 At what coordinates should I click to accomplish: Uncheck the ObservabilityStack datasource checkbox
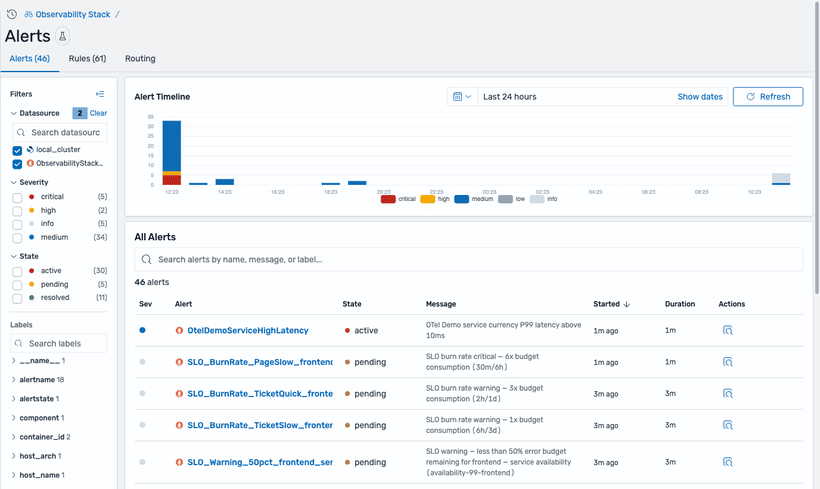tap(17, 164)
